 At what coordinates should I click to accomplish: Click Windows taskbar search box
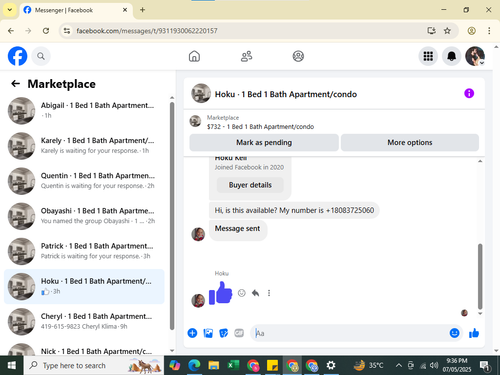point(94,365)
